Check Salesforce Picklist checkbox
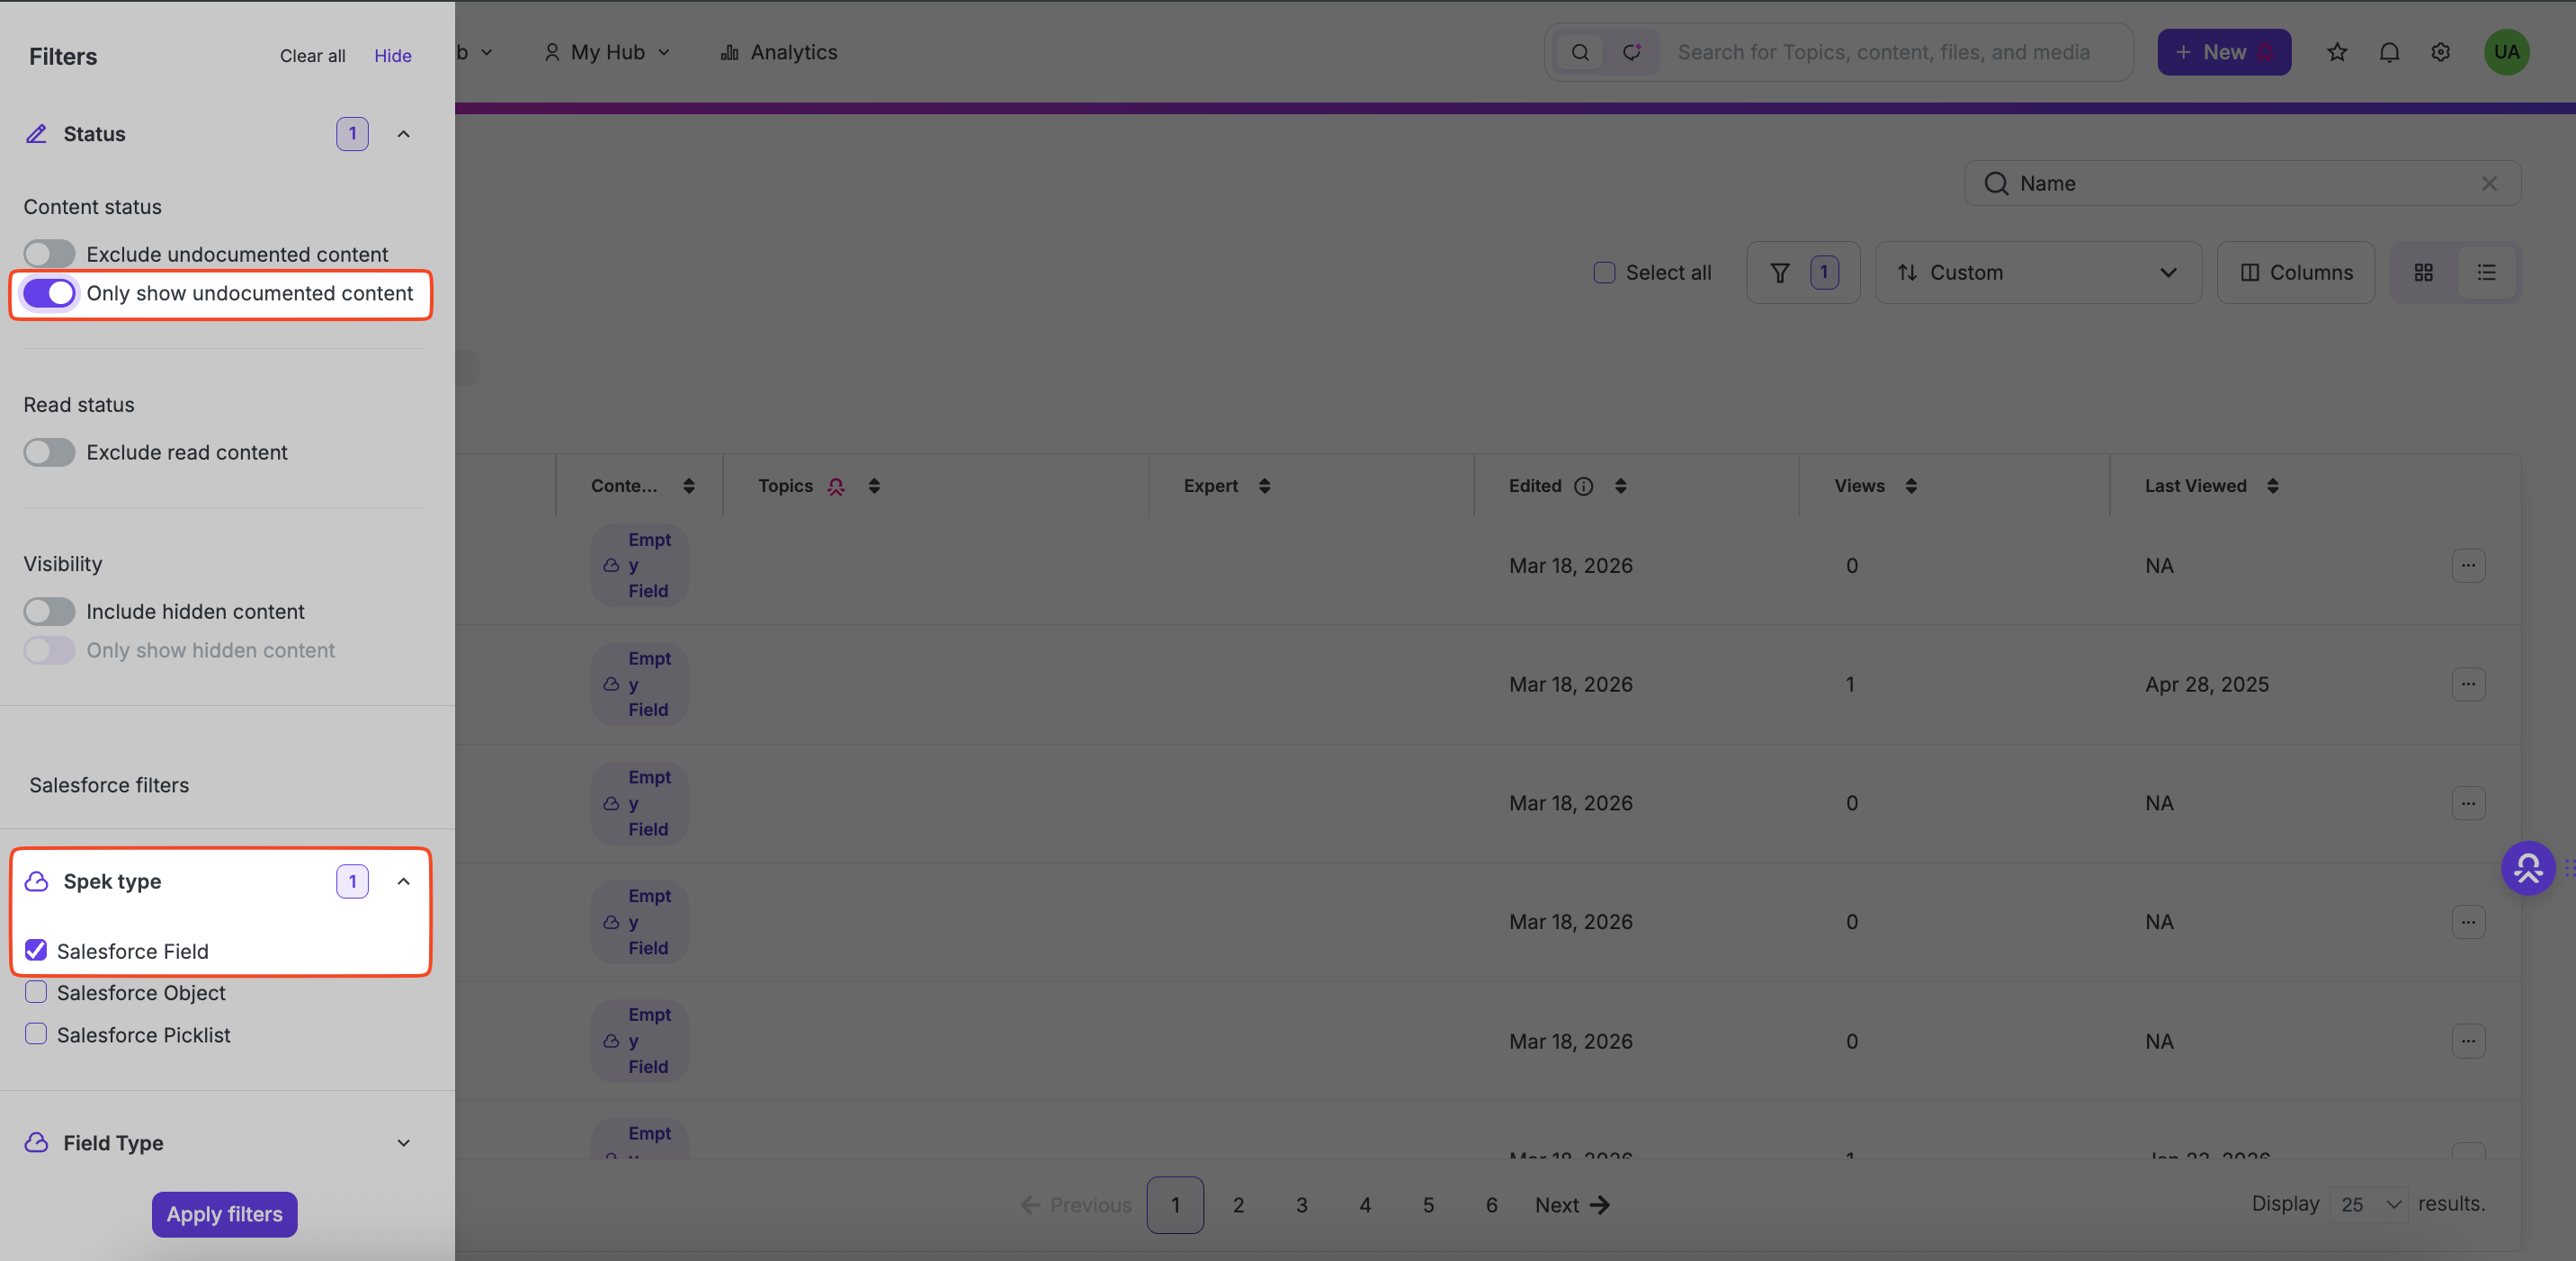Screen dimensions: 2576x1261 pyautogui.click(x=36, y=1034)
